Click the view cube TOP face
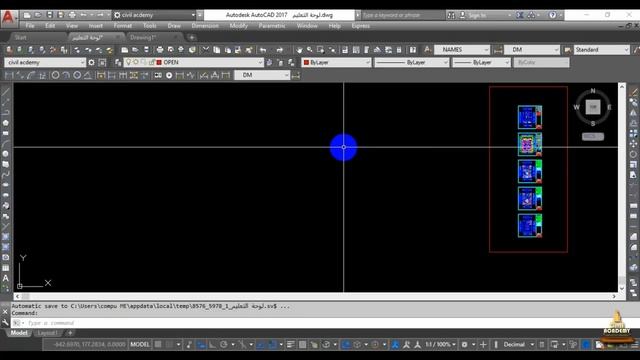 pyautogui.click(x=593, y=107)
